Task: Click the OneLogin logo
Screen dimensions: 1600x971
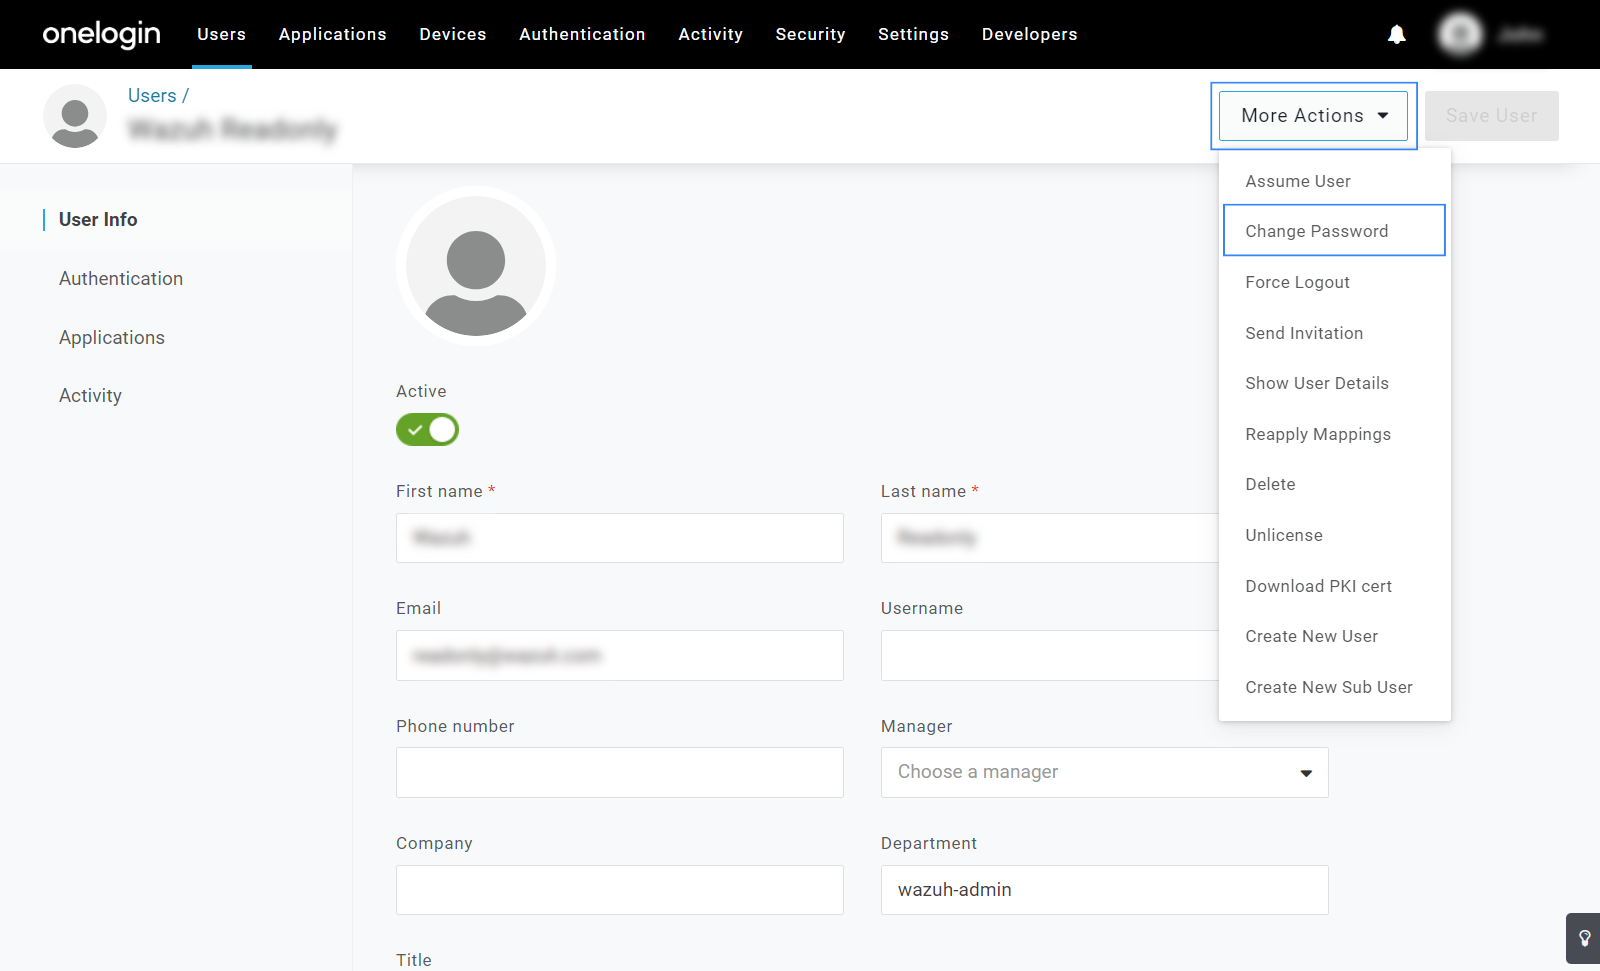Action: (x=101, y=35)
